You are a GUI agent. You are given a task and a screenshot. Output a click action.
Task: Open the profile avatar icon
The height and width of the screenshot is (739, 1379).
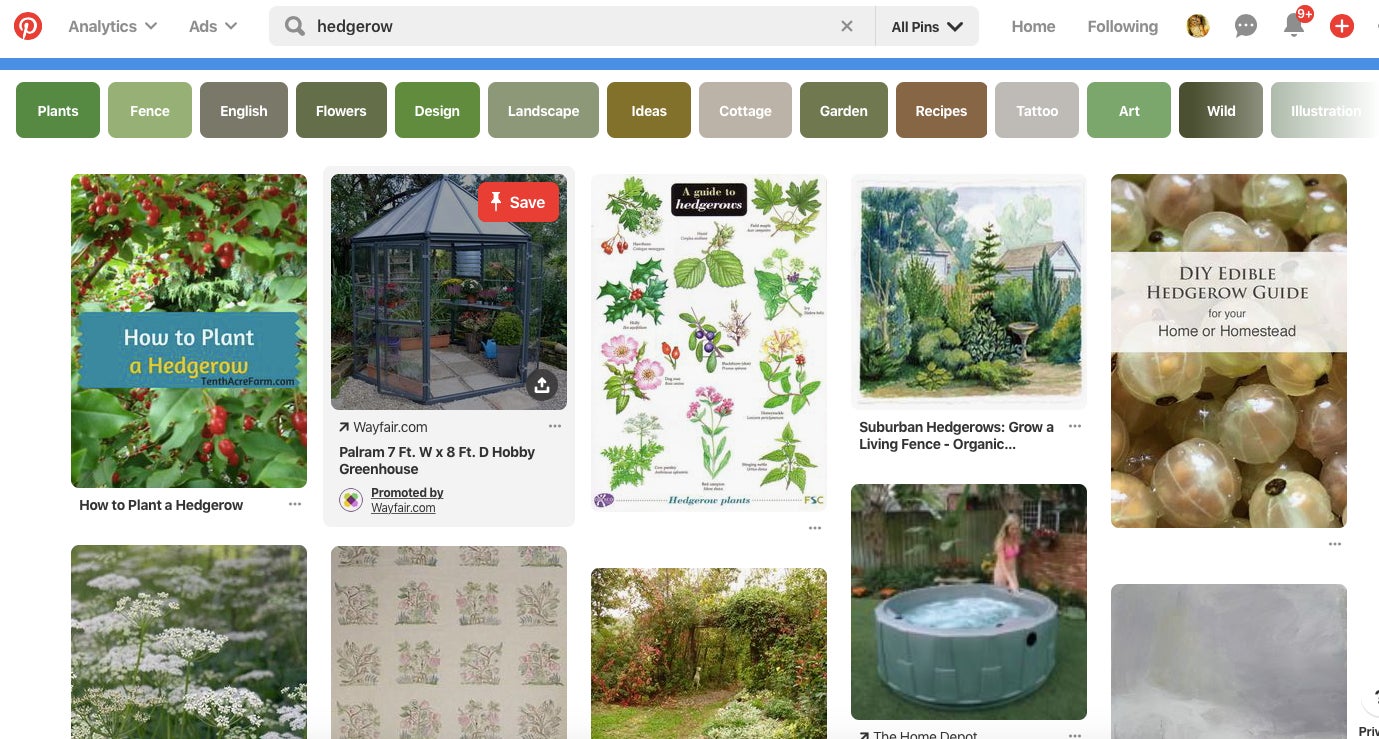(1198, 27)
